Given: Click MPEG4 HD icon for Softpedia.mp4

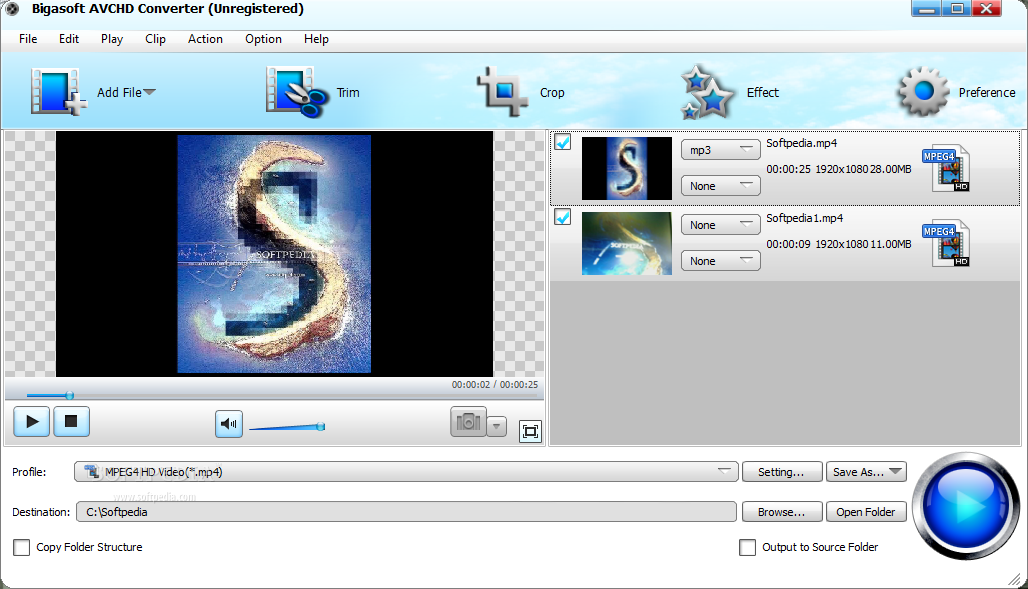Looking at the screenshot, I should [945, 168].
